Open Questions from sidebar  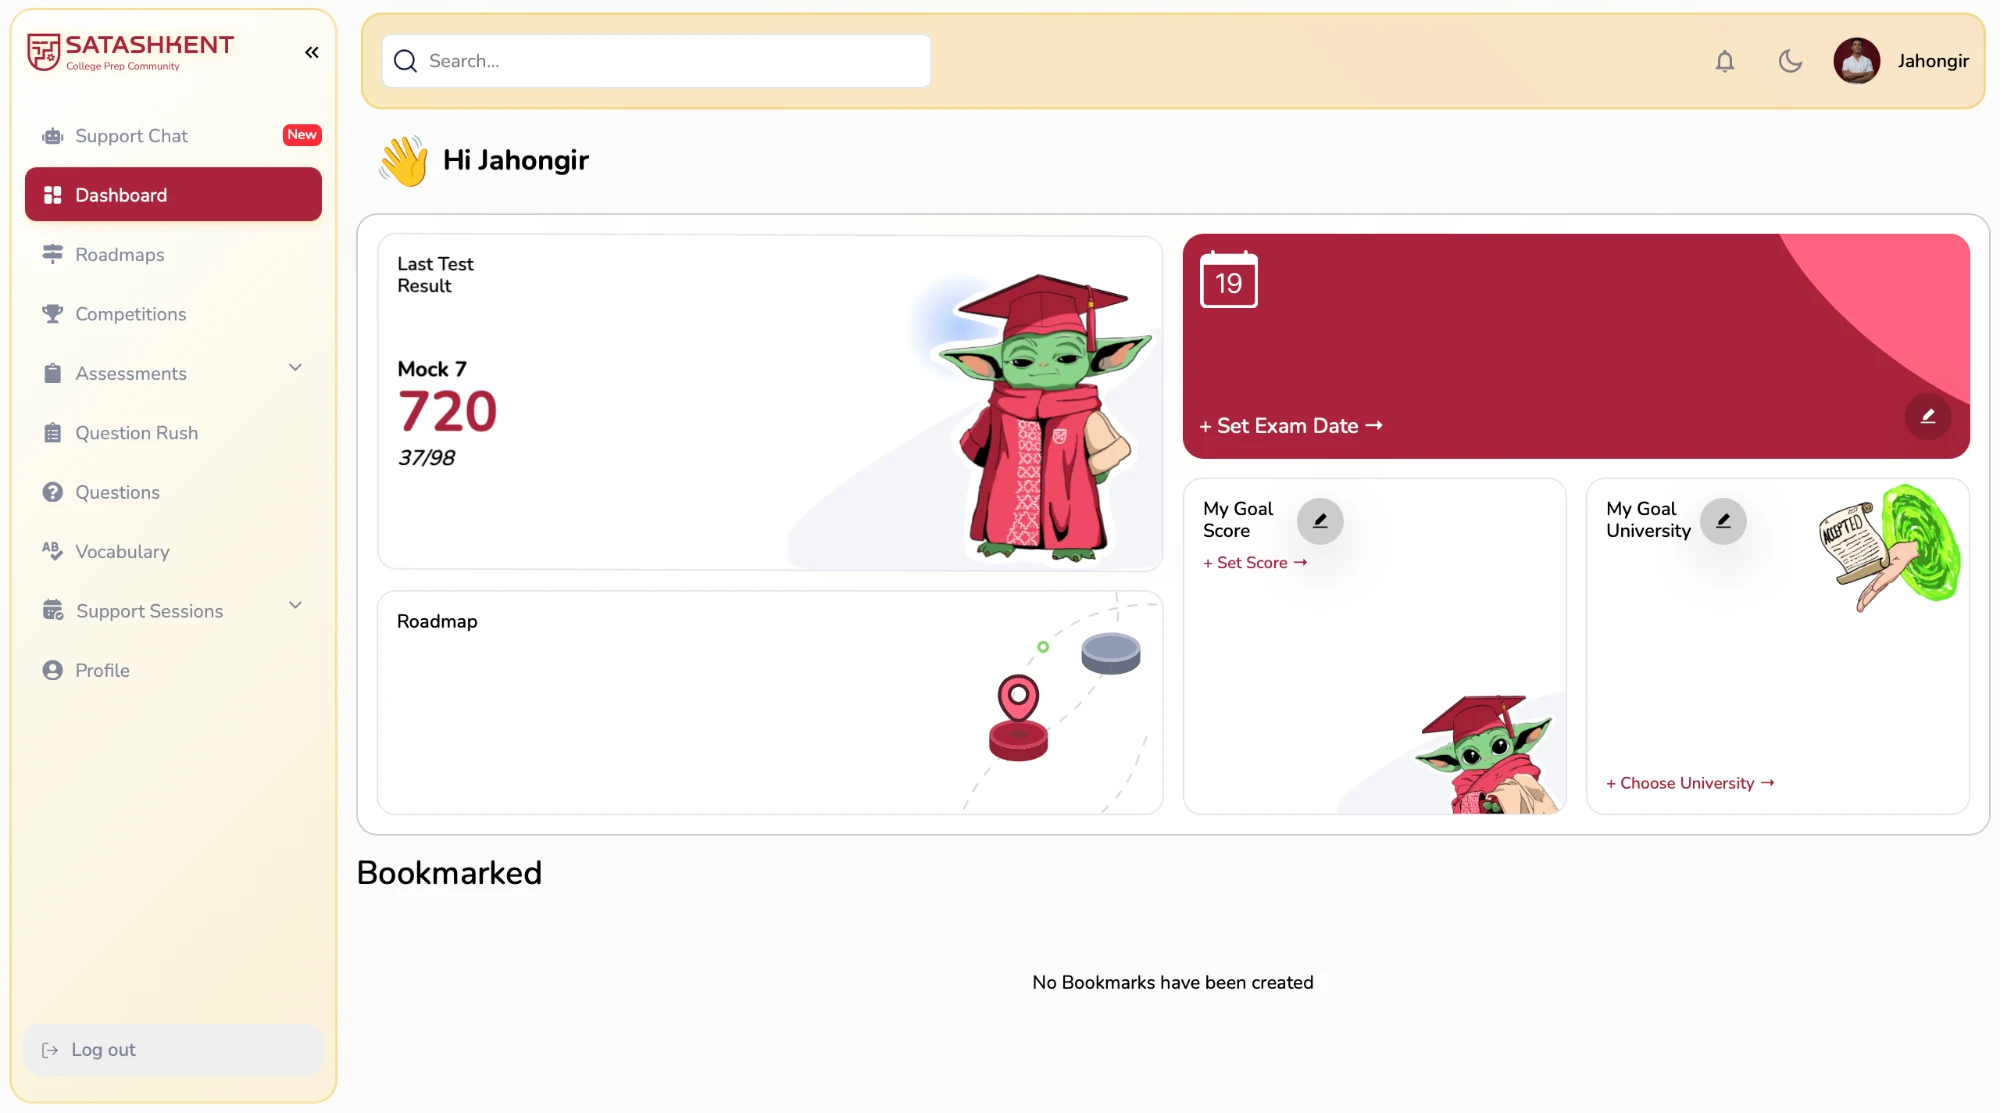point(173,492)
